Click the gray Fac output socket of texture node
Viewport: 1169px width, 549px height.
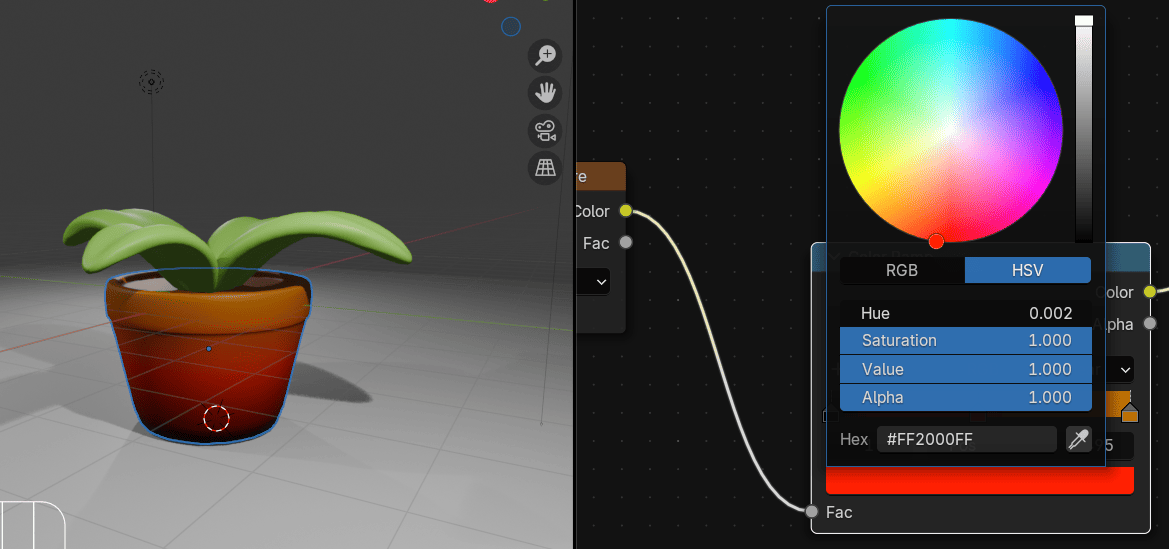[626, 242]
